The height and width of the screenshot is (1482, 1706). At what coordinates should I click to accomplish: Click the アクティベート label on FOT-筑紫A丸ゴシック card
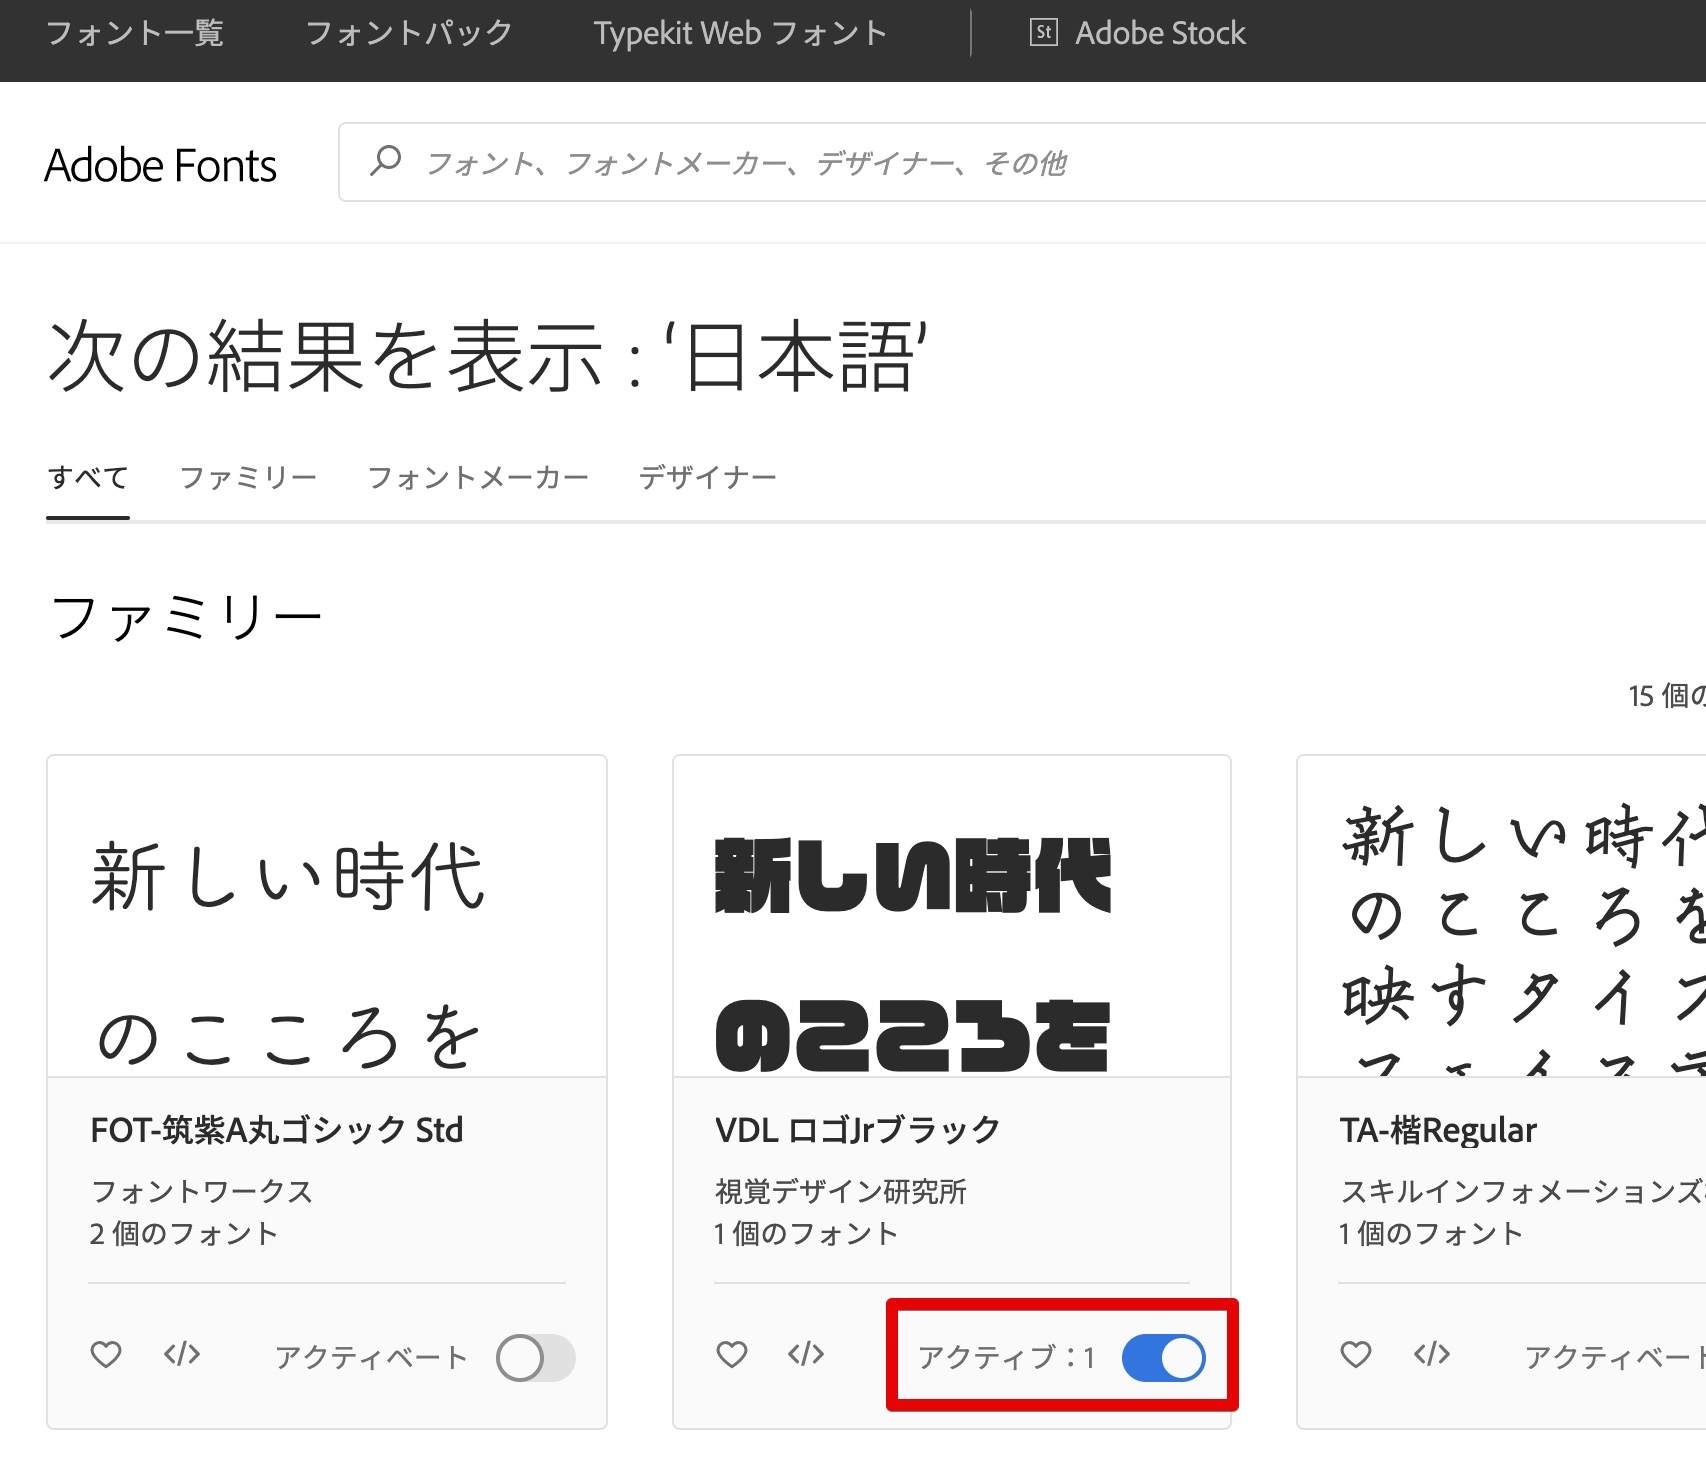pyautogui.click(x=371, y=1357)
